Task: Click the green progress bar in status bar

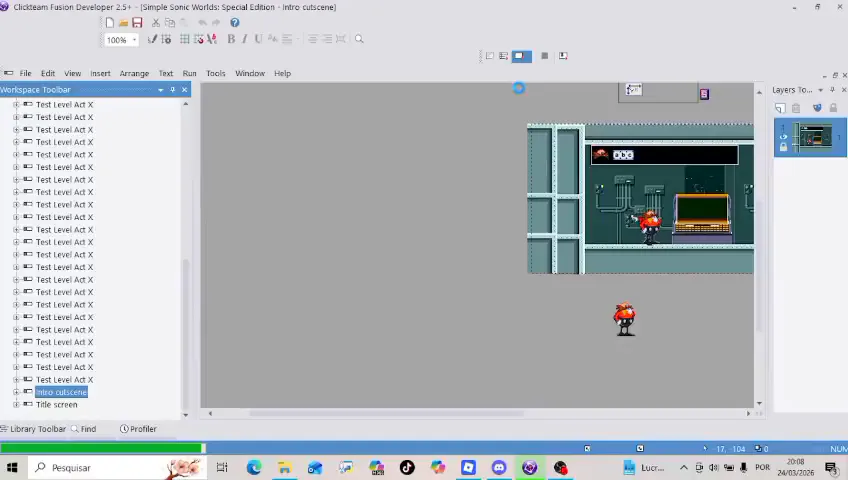Action: [103, 448]
